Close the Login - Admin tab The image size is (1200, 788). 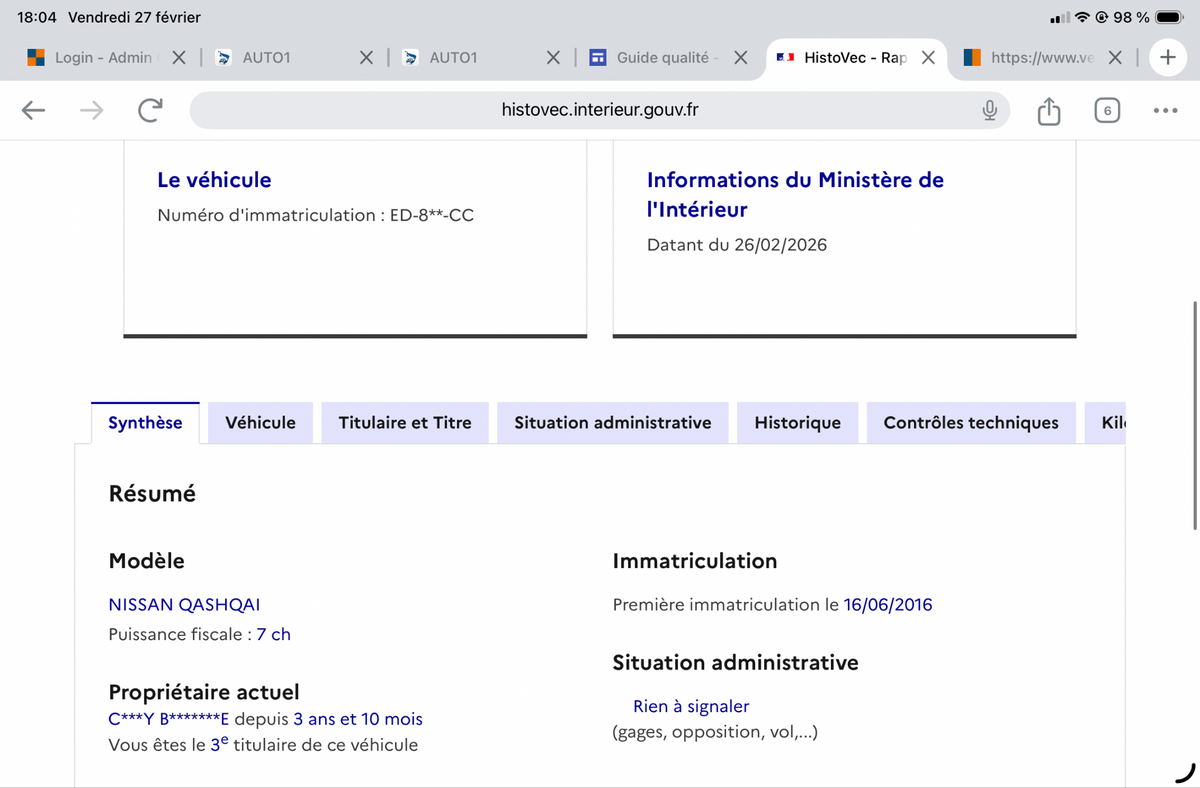click(x=178, y=58)
